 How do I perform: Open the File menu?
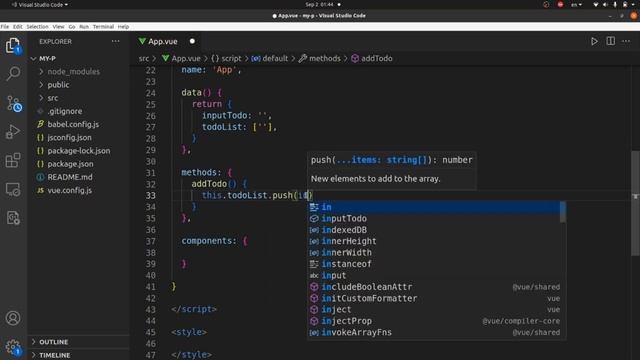[5, 27]
